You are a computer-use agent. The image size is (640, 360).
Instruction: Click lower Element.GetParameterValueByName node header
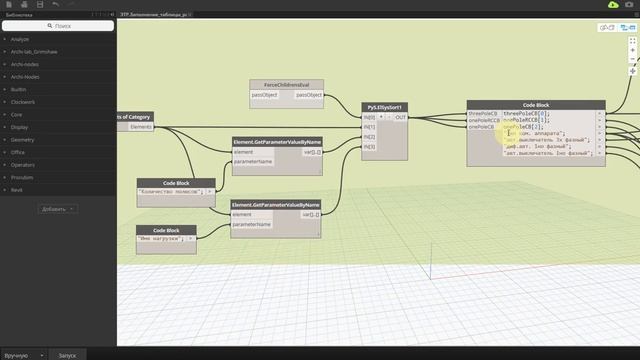276,205
